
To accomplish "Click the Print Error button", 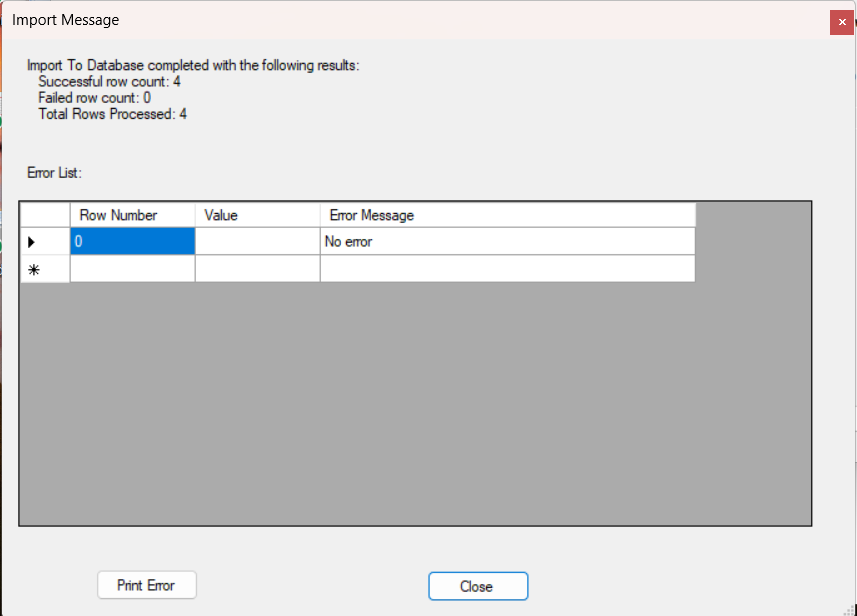I will click(x=146, y=585).
